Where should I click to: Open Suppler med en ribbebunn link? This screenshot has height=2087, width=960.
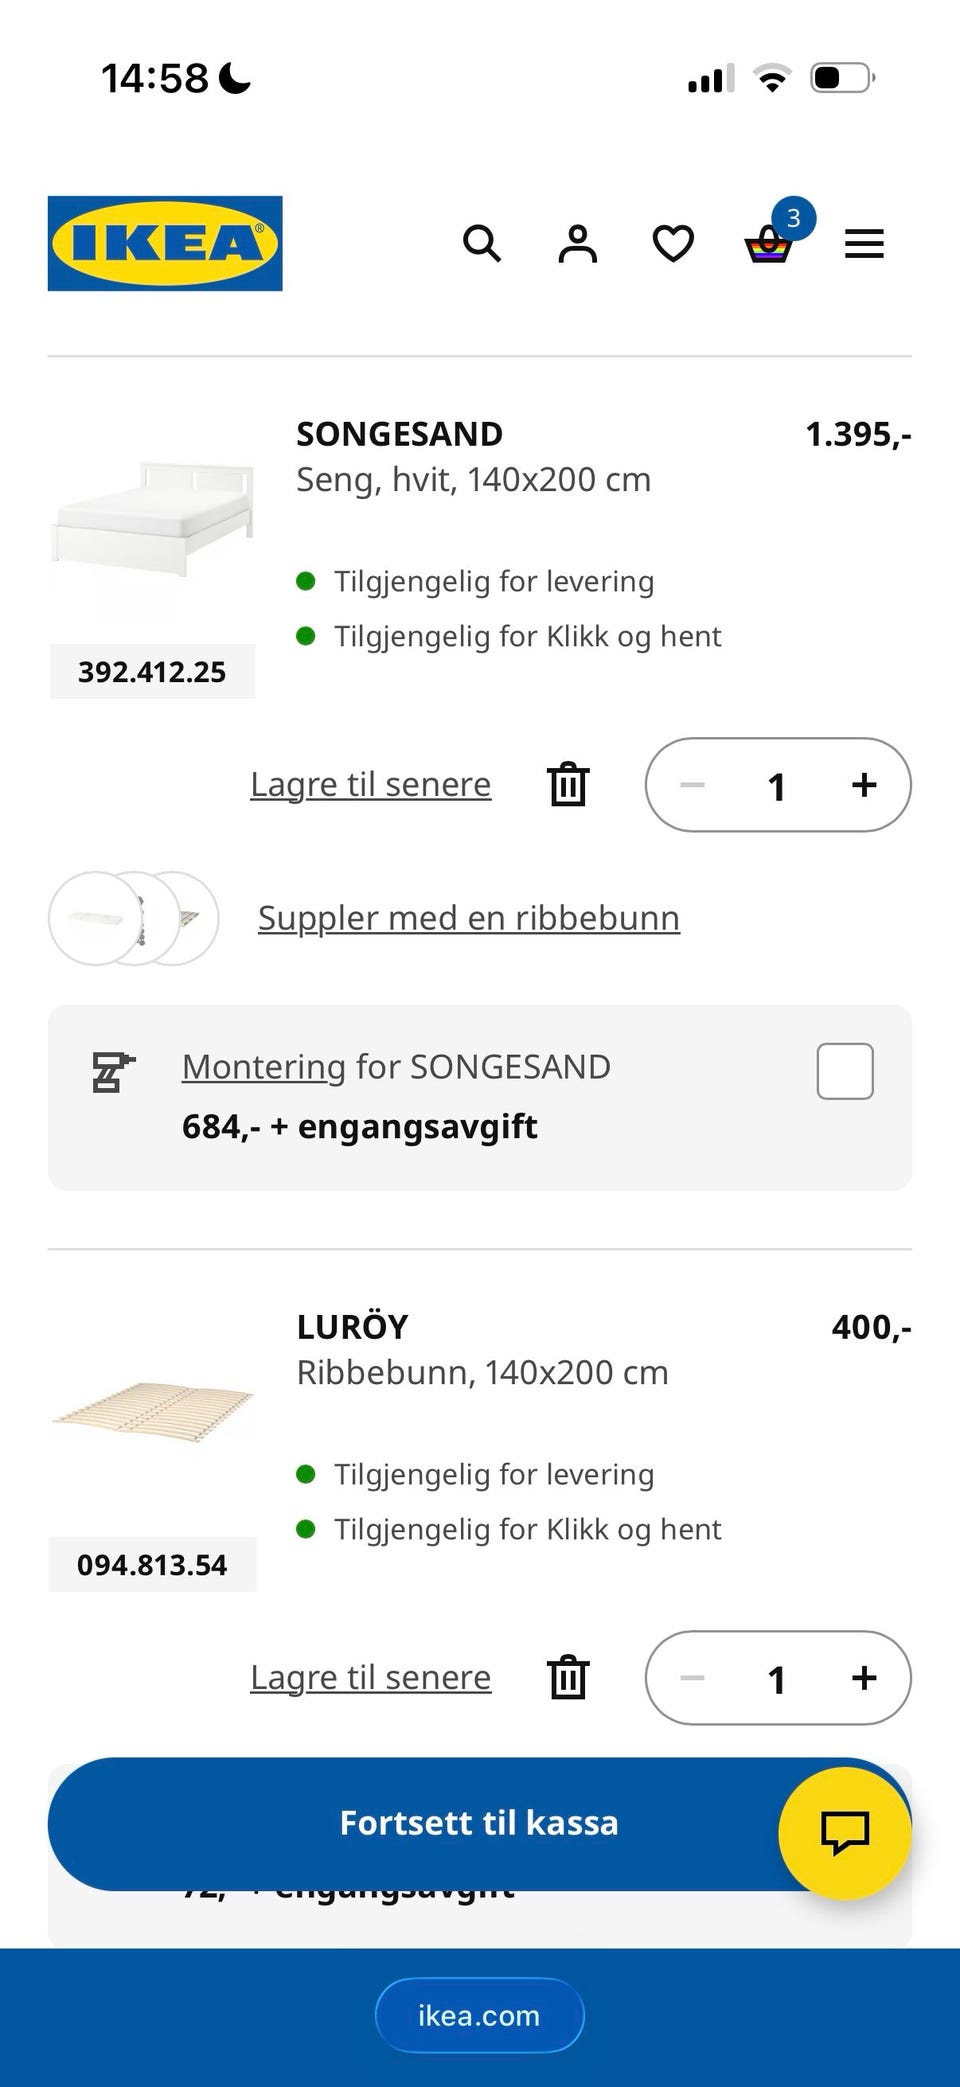pyautogui.click(x=468, y=917)
